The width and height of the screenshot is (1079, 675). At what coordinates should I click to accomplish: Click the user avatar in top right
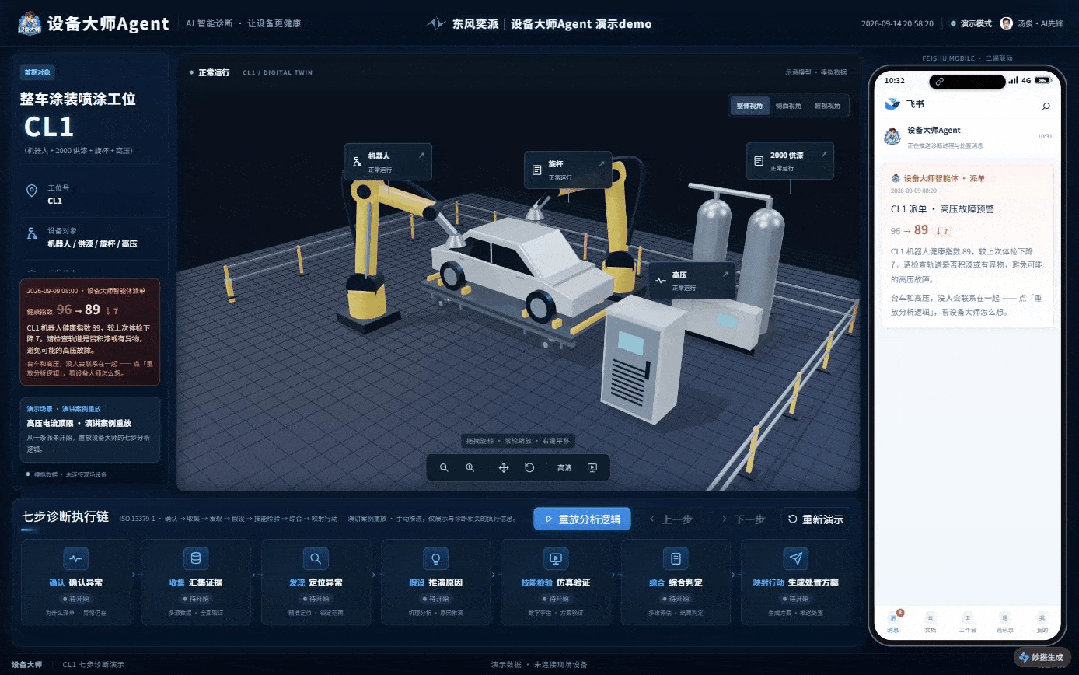(1006, 23)
